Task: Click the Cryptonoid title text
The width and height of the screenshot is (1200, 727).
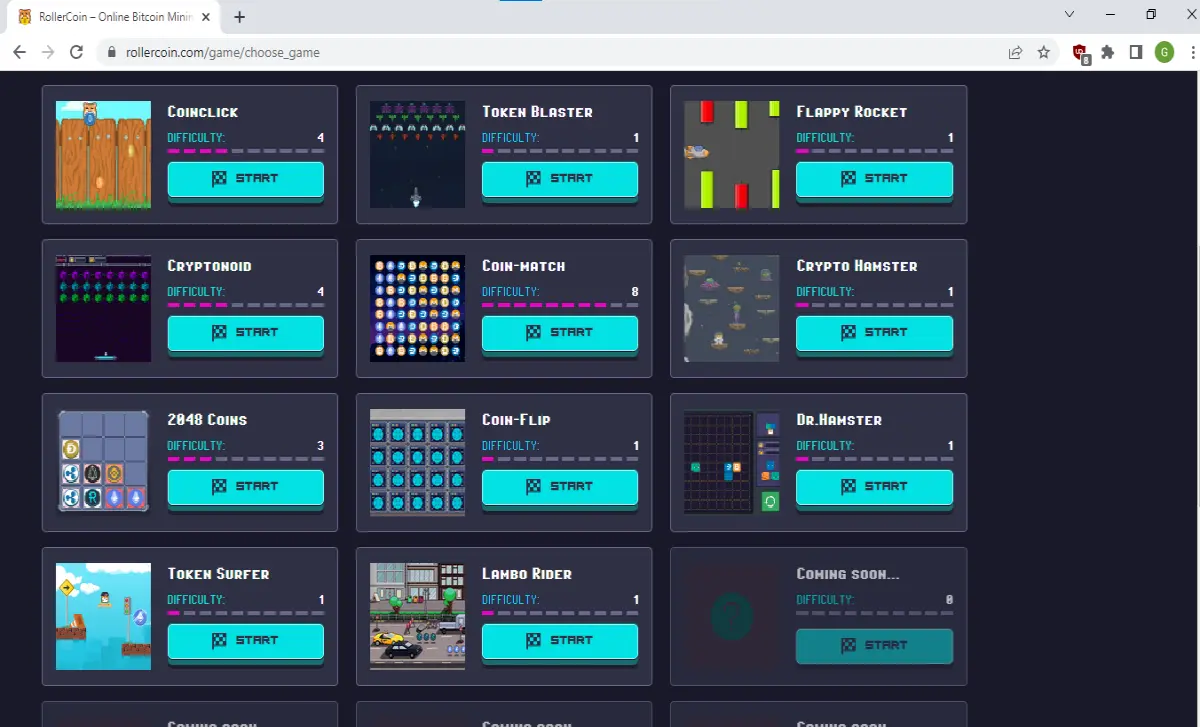Action: click(x=209, y=266)
